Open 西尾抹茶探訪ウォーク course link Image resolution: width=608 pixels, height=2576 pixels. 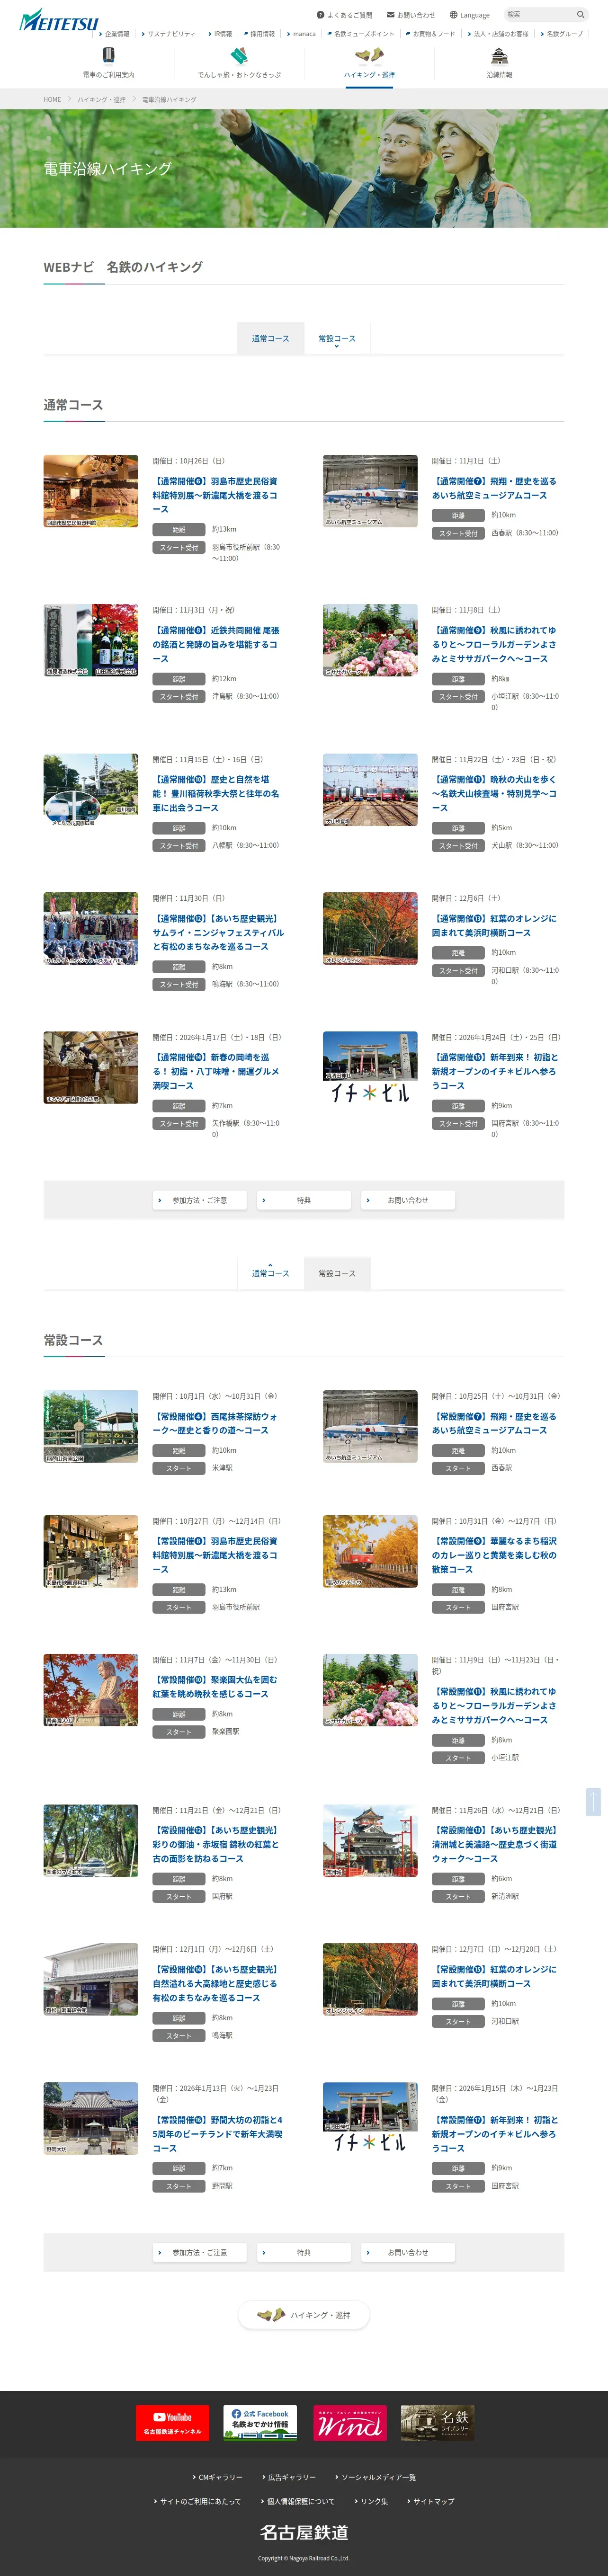pos(216,1423)
